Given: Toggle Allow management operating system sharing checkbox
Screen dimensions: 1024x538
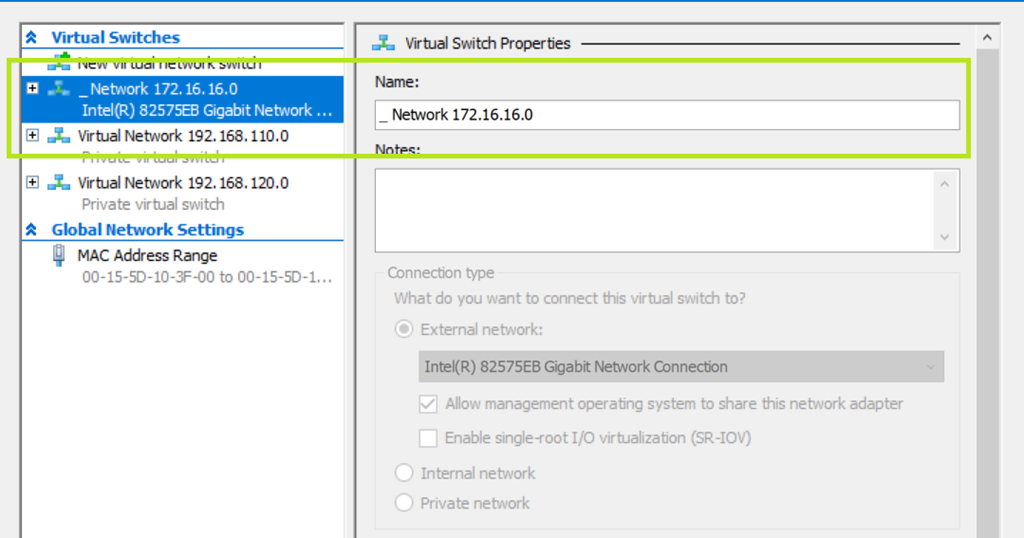Looking at the screenshot, I should point(428,404).
